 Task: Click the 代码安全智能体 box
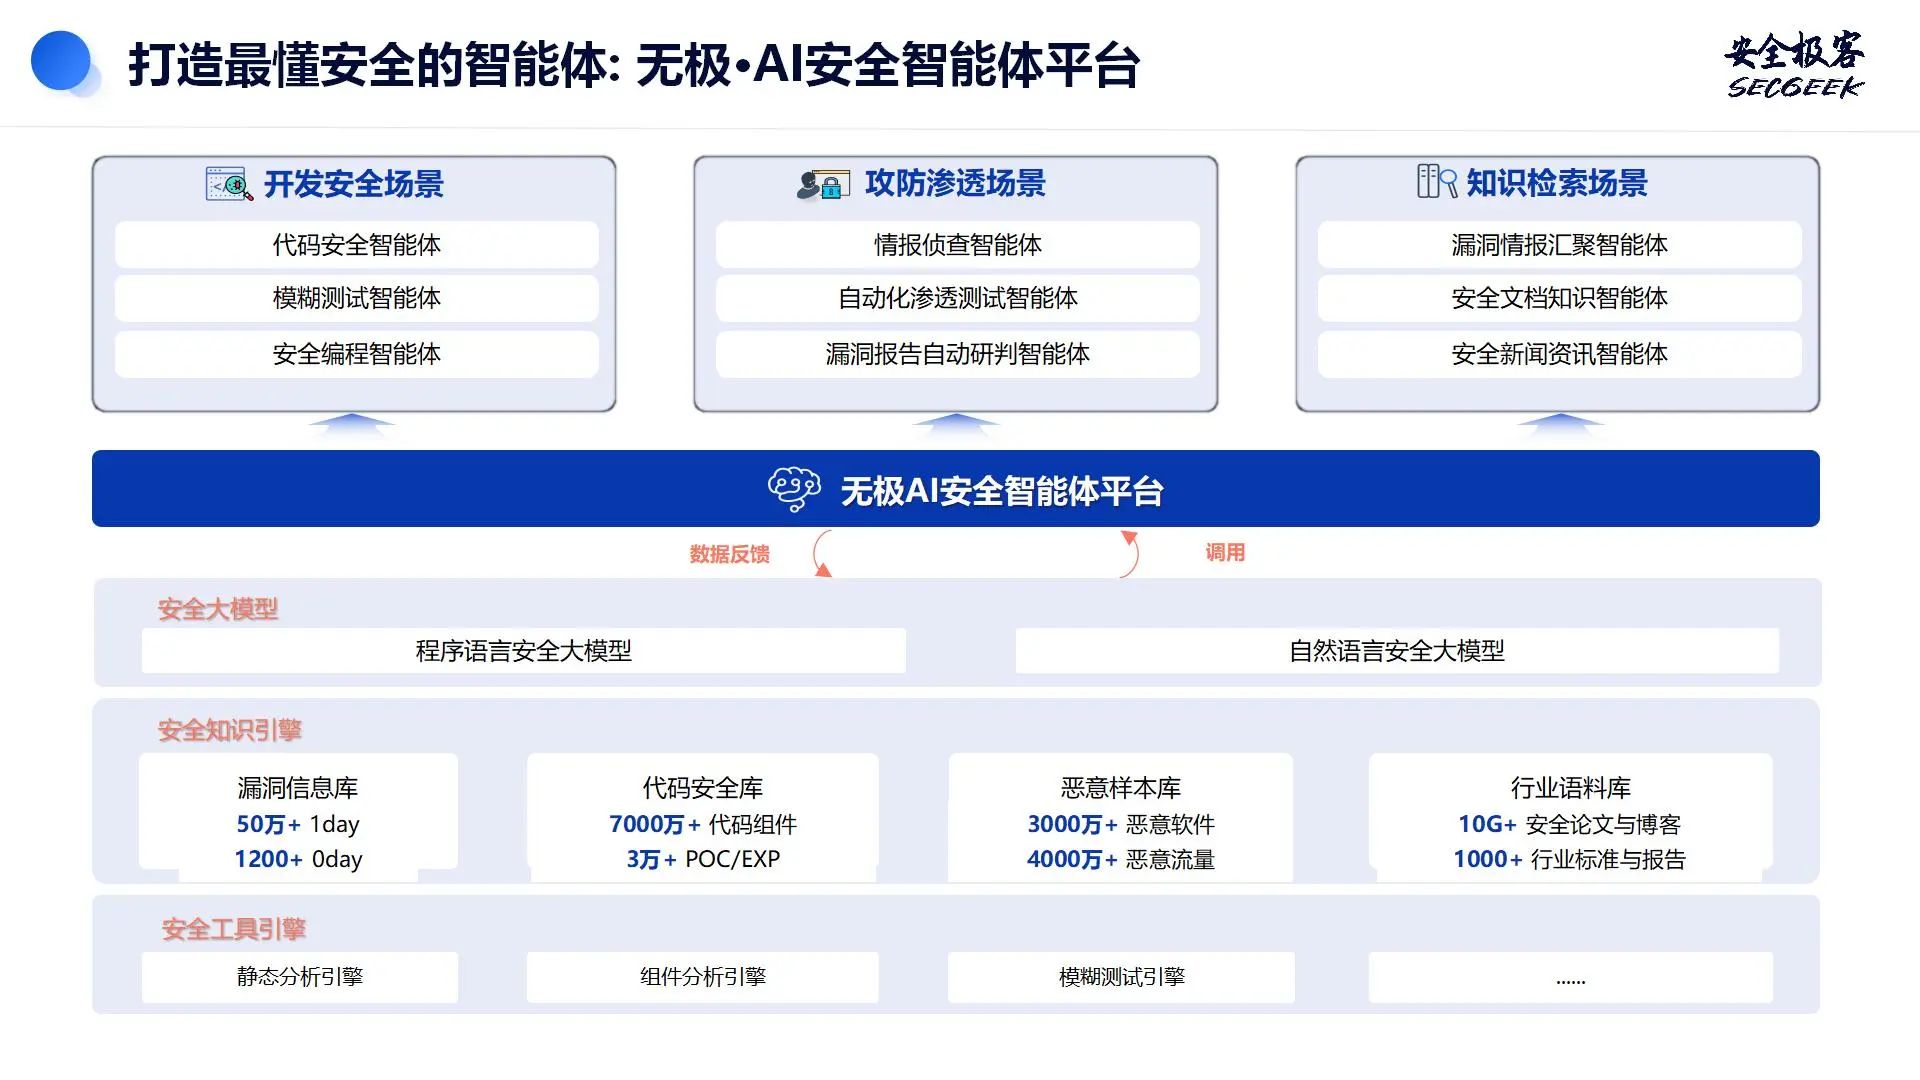356,245
